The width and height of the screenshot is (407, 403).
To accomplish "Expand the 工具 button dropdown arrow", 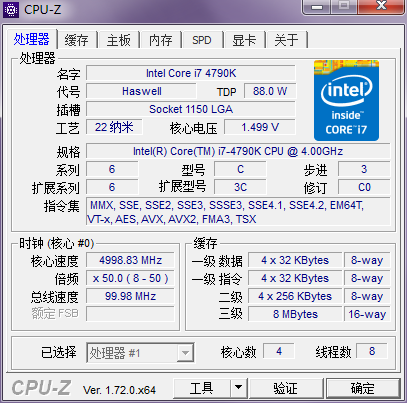I will pyautogui.click(x=238, y=388).
